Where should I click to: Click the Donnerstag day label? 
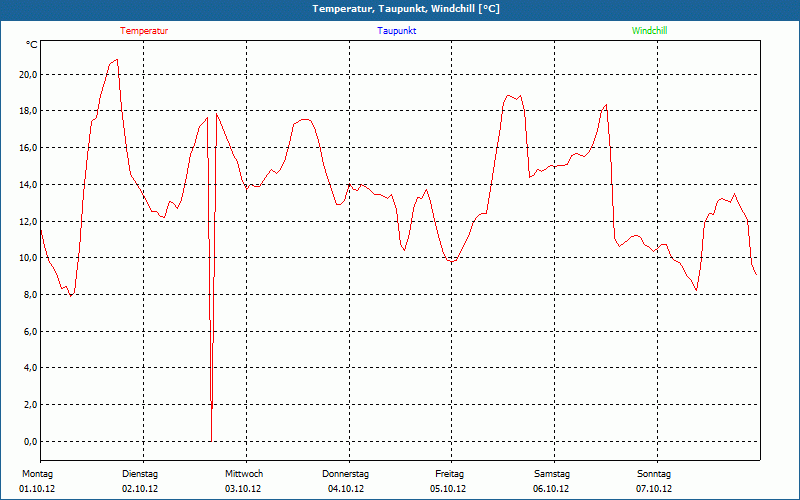[345, 474]
